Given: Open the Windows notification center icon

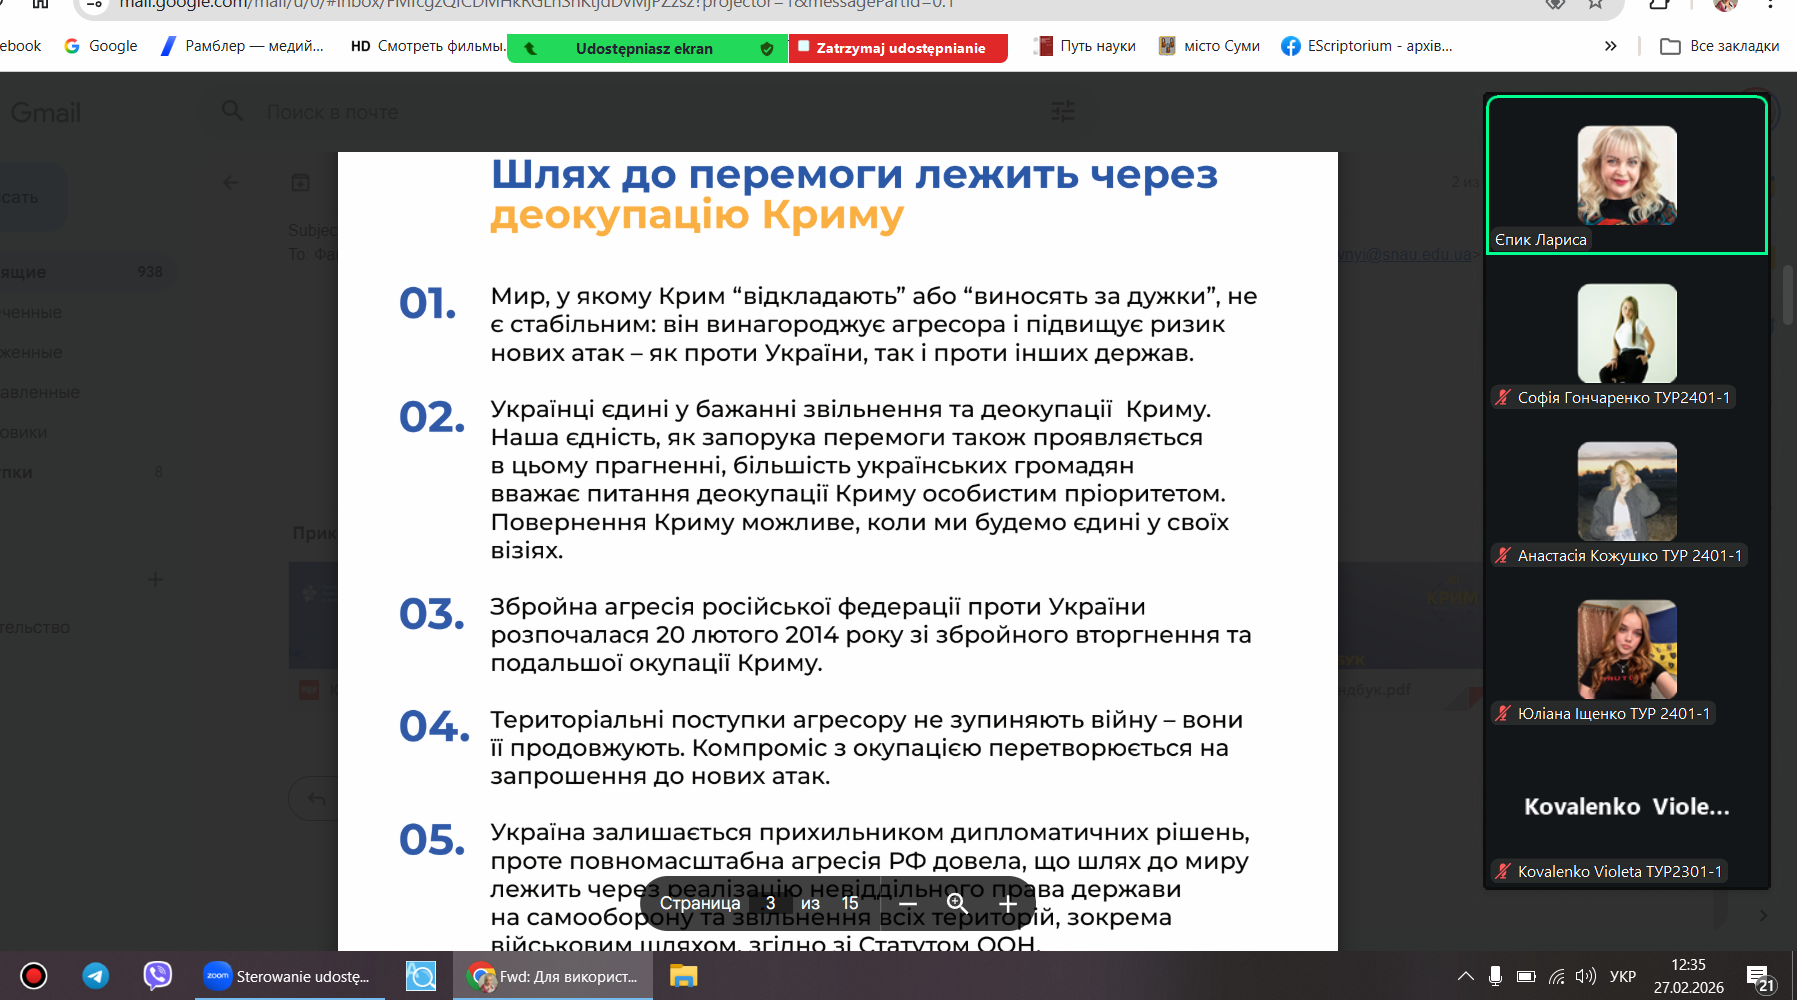Looking at the screenshot, I should [x=1758, y=976].
